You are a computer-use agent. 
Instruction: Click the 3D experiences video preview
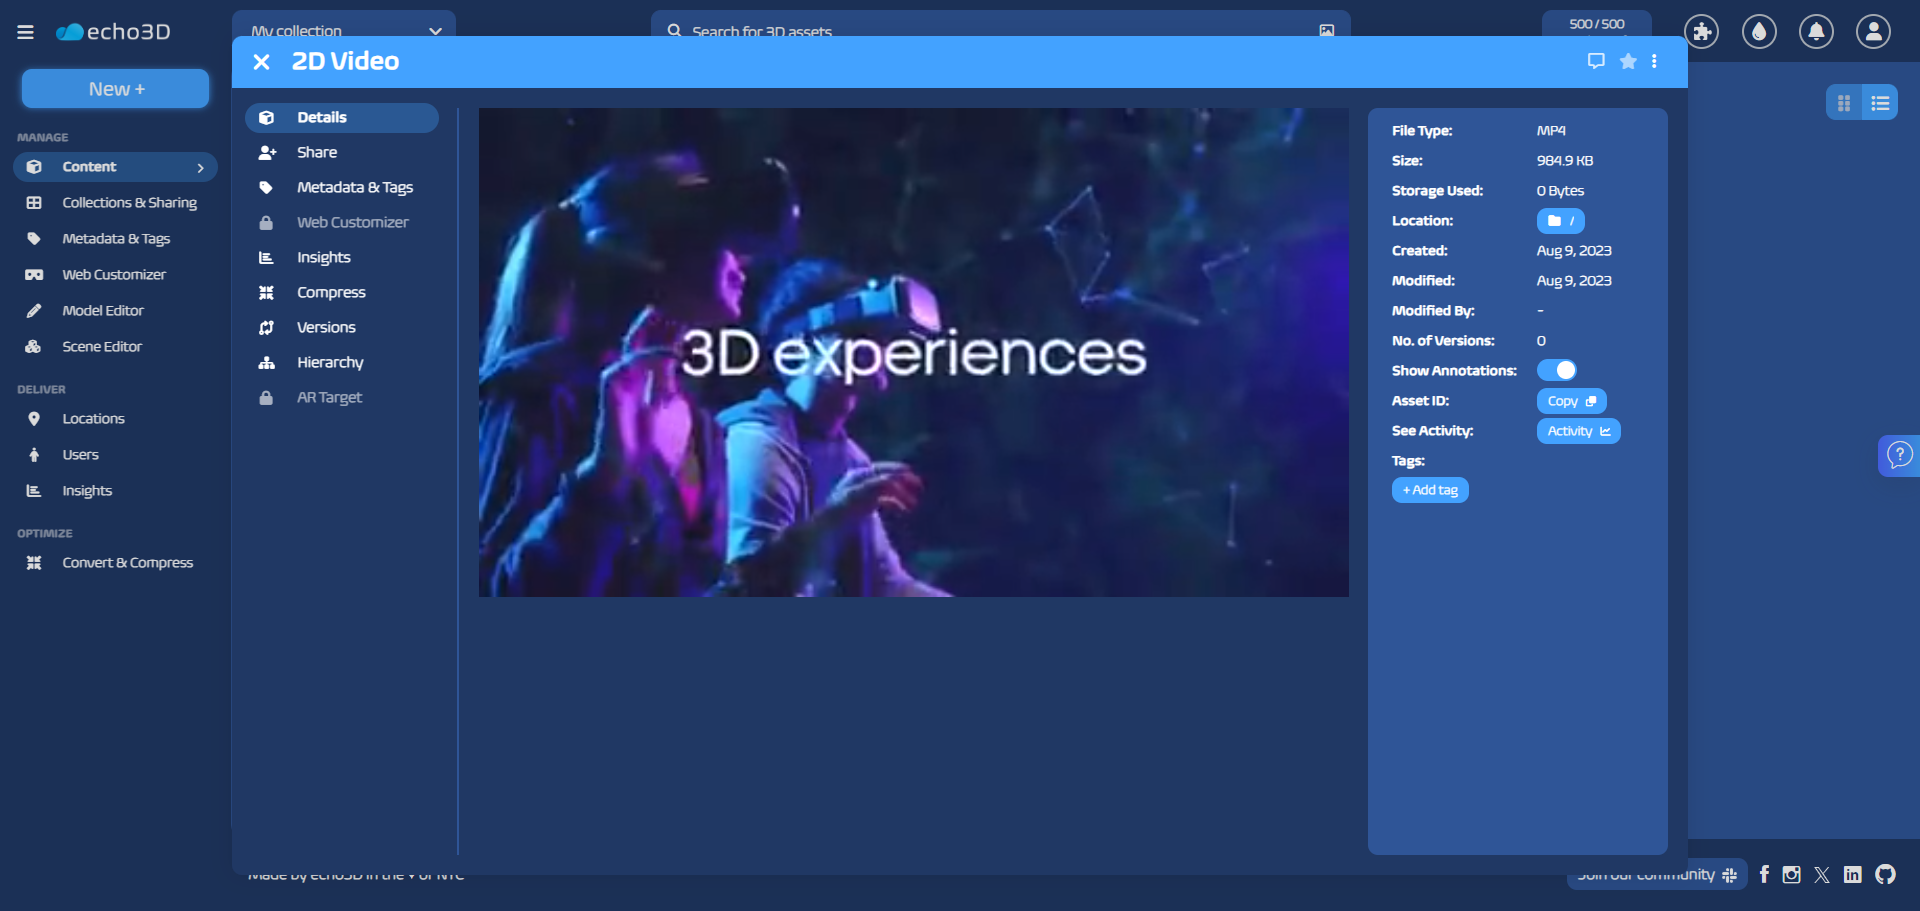click(x=913, y=352)
